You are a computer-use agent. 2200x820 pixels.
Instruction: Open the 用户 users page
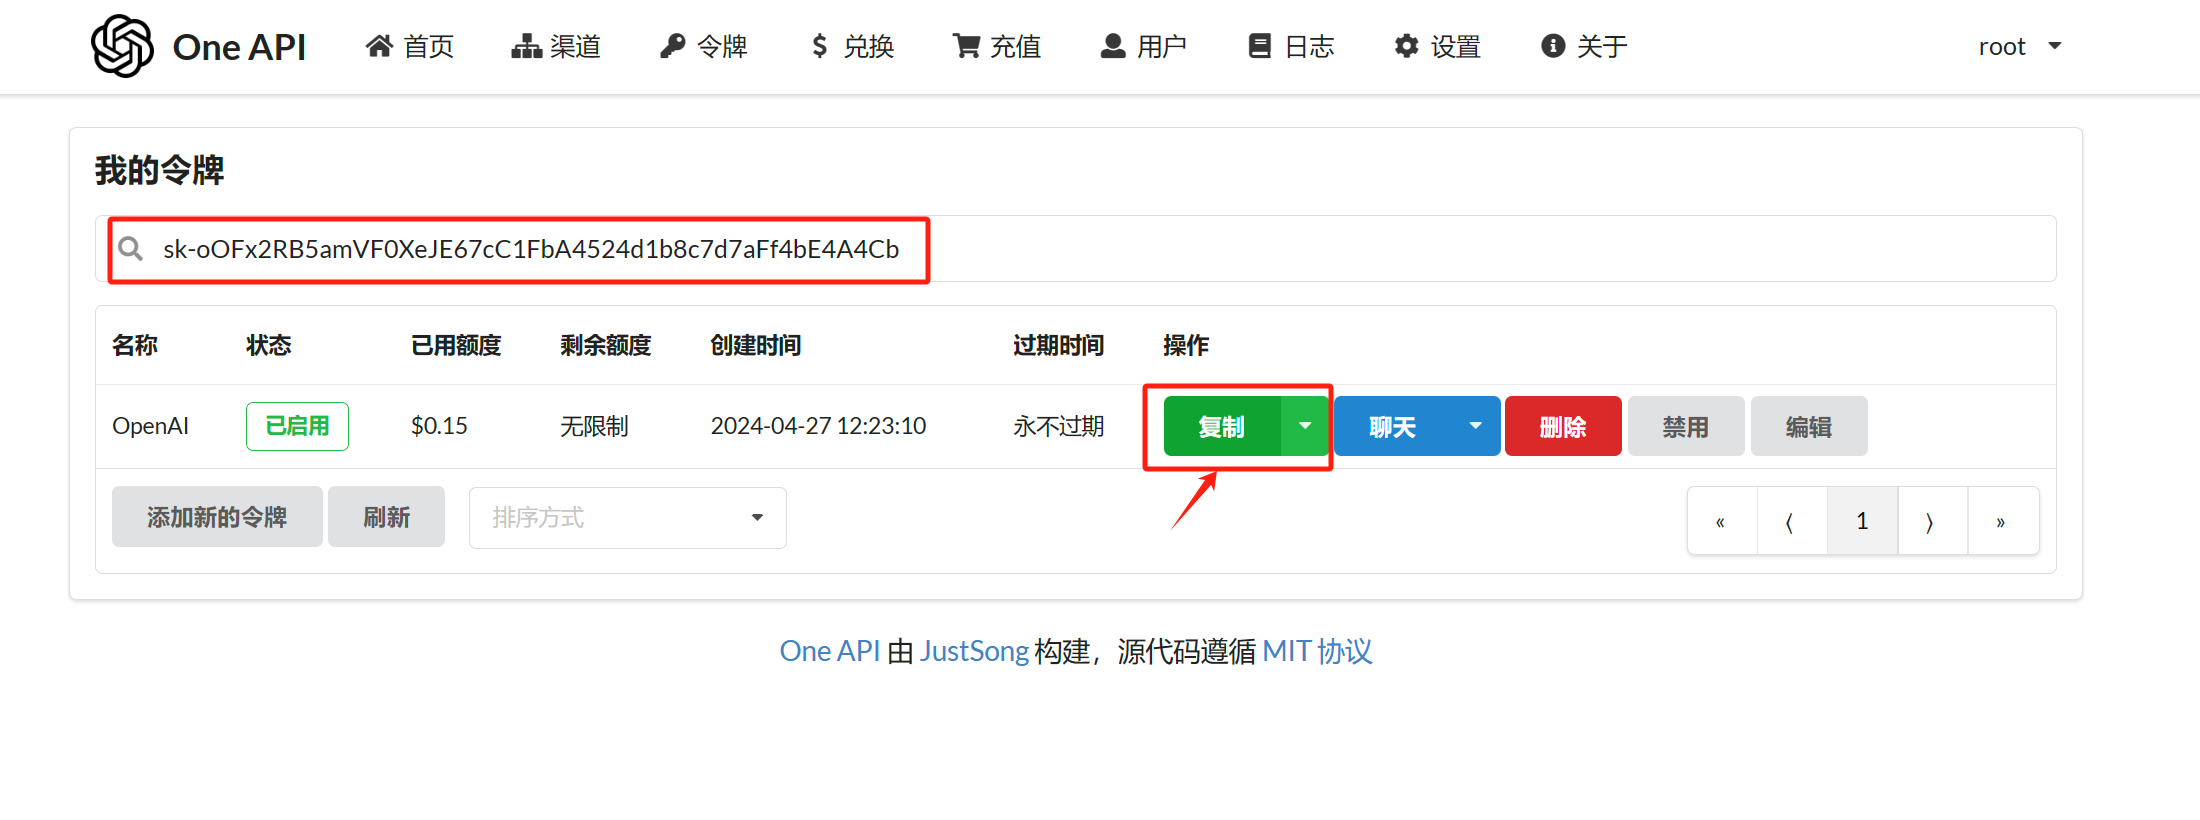(x=1144, y=46)
